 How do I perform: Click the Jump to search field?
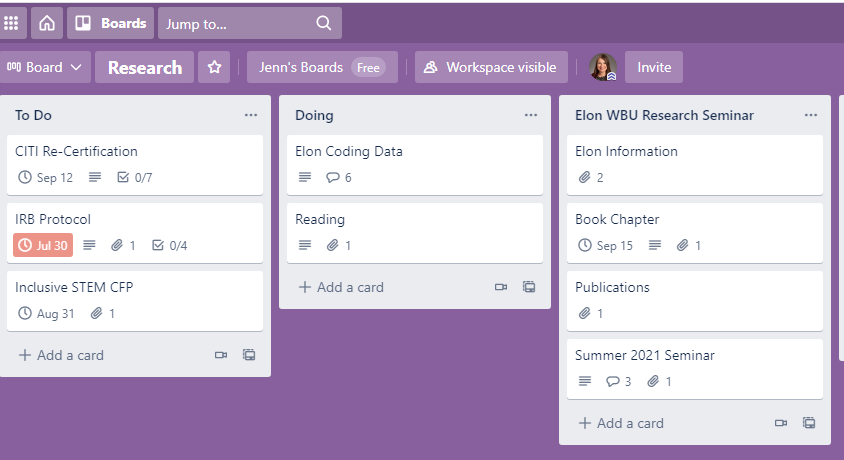pos(250,23)
